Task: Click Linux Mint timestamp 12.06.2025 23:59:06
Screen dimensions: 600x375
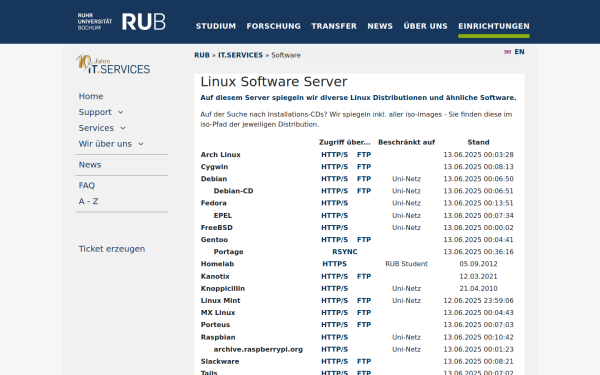Action: point(478,300)
